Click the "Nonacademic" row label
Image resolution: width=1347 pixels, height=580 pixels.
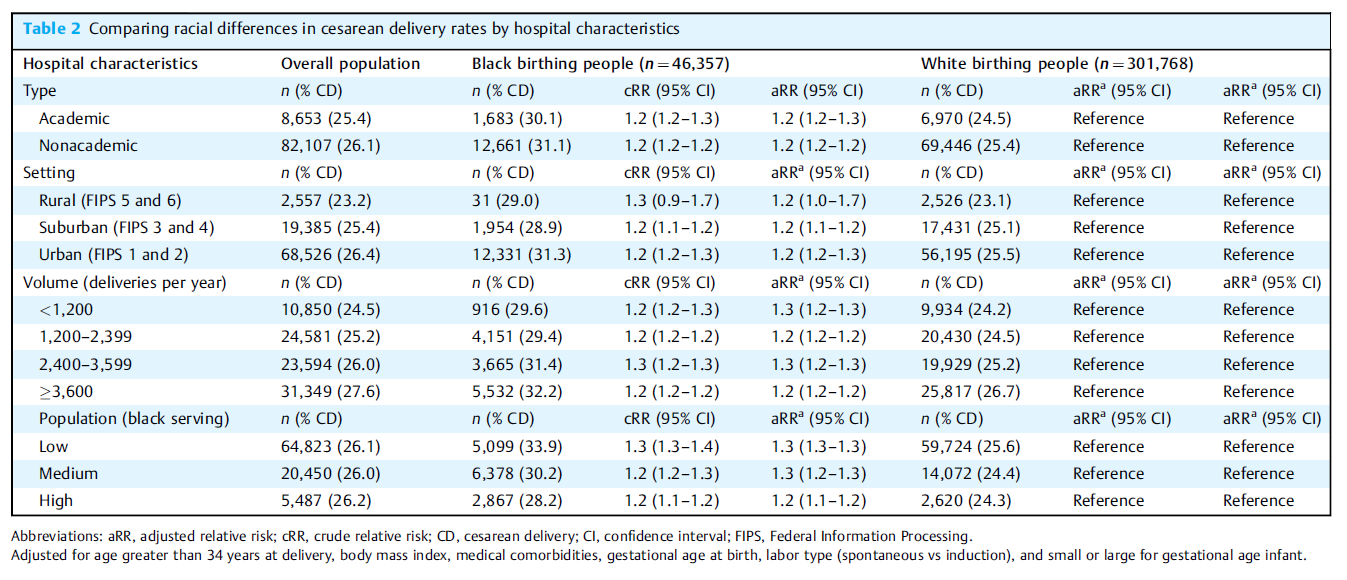(88, 145)
